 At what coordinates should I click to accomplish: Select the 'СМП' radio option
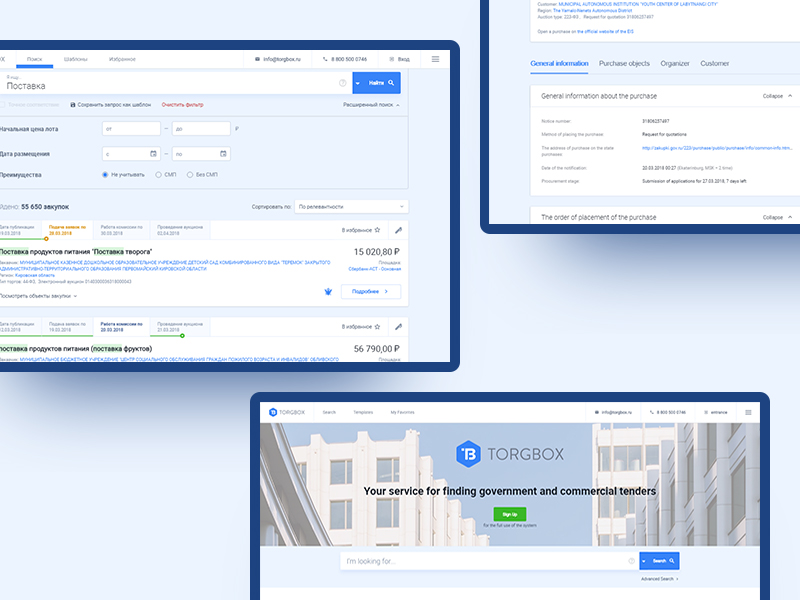pos(158,175)
